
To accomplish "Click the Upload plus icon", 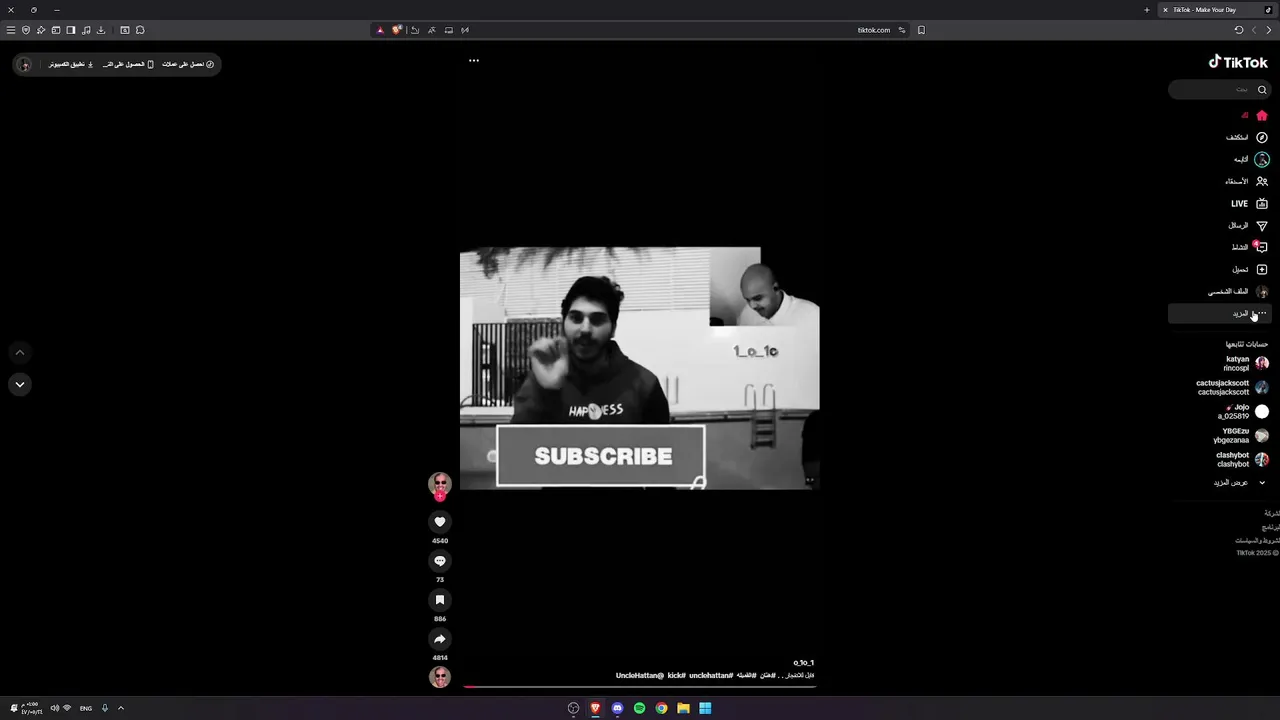I will pos(1262,270).
